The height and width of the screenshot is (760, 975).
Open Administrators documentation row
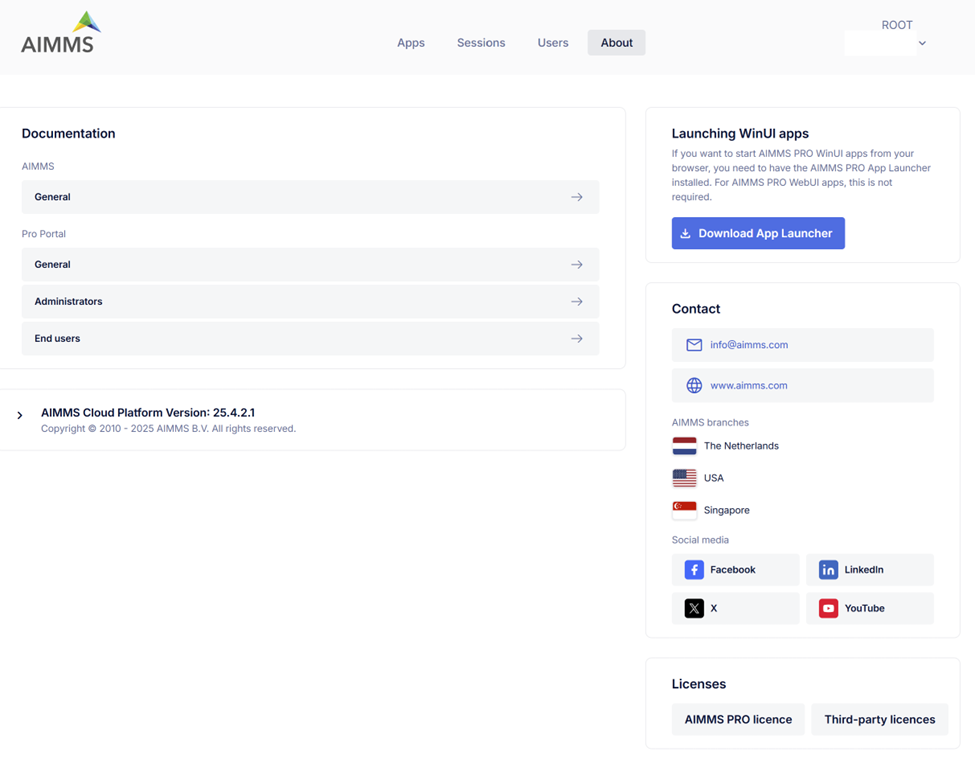point(310,302)
